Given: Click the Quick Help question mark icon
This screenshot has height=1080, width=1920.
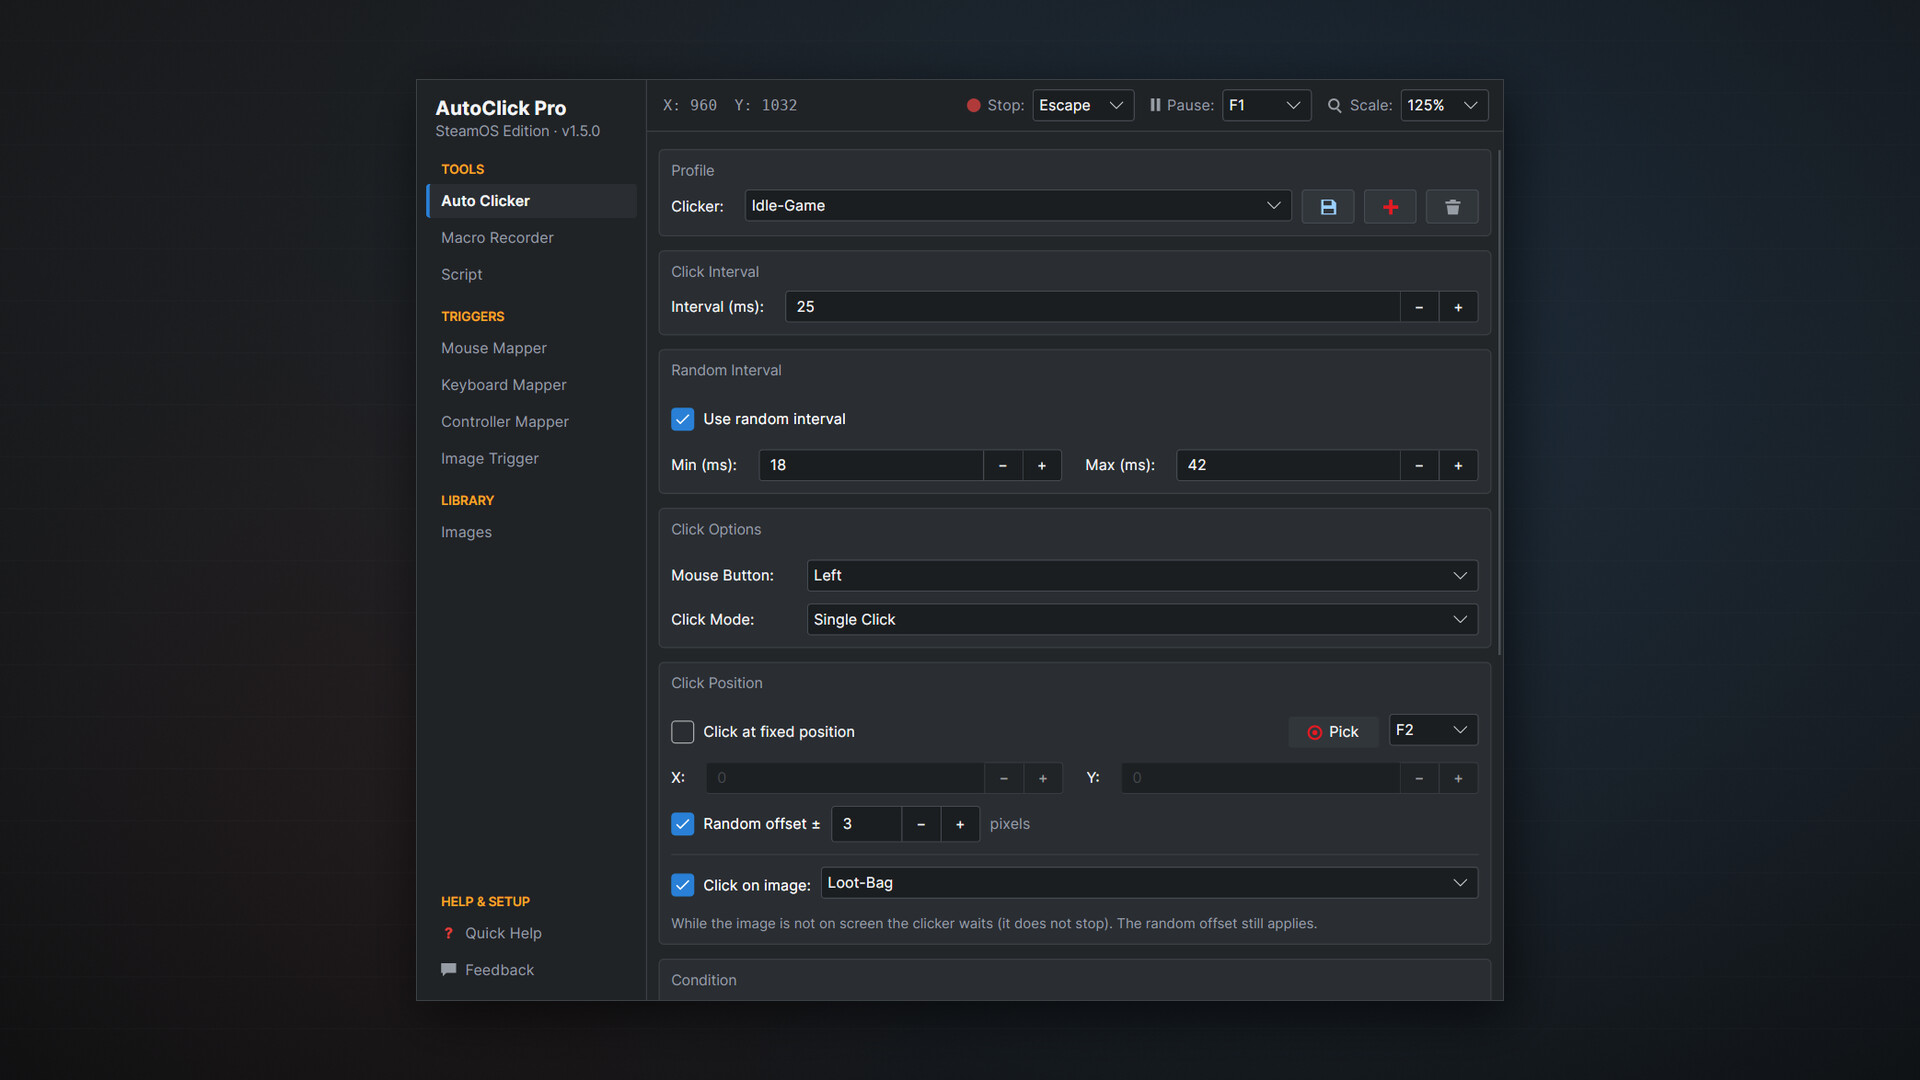Looking at the screenshot, I should (x=449, y=933).
